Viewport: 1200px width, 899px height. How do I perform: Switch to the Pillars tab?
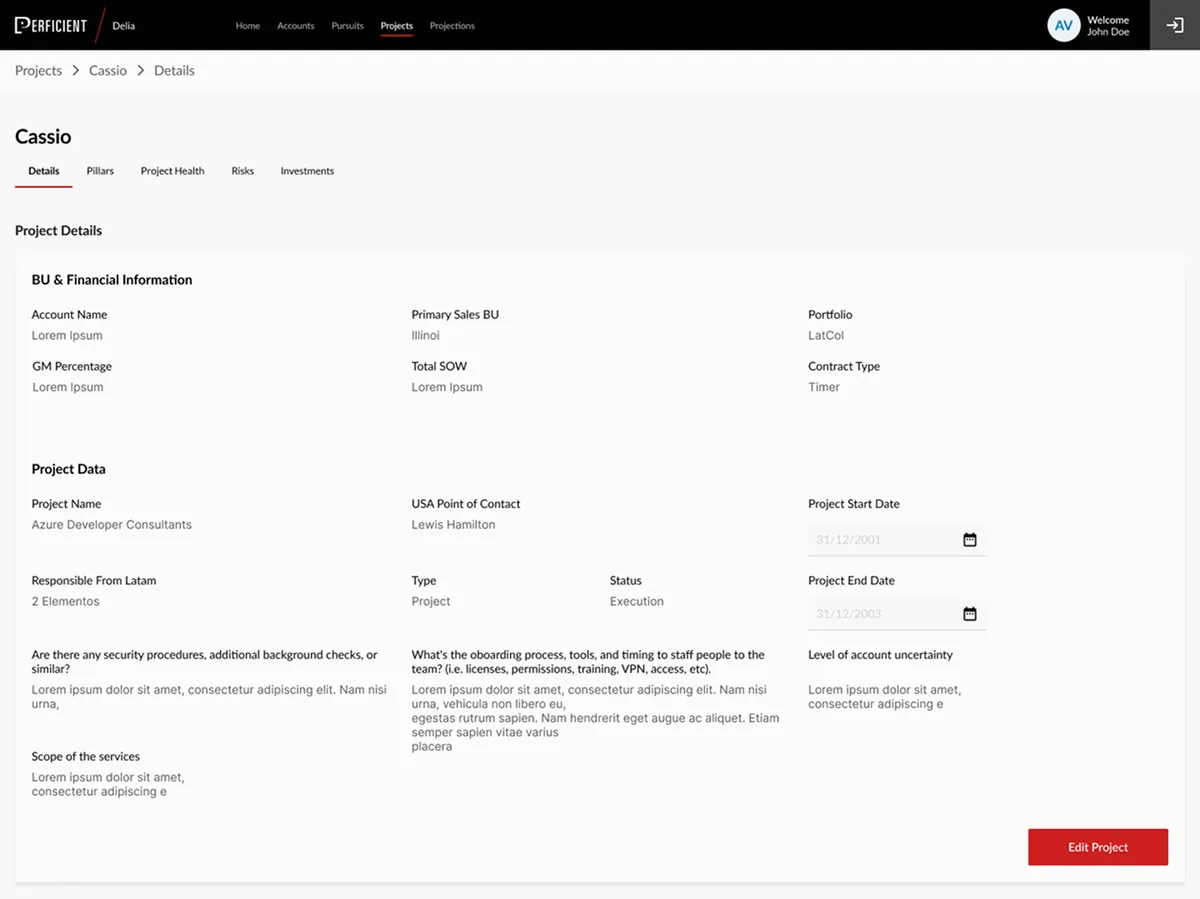point(100,171)
